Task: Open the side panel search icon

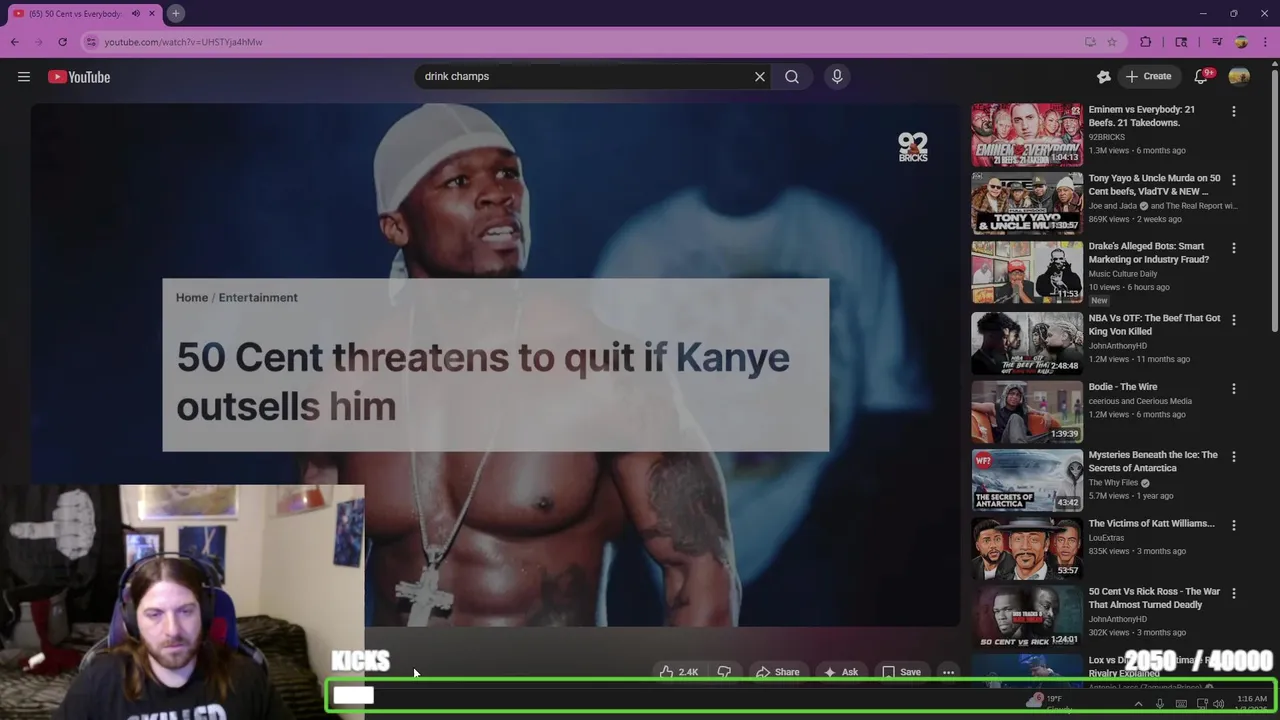Action: tap(1181, 42)
